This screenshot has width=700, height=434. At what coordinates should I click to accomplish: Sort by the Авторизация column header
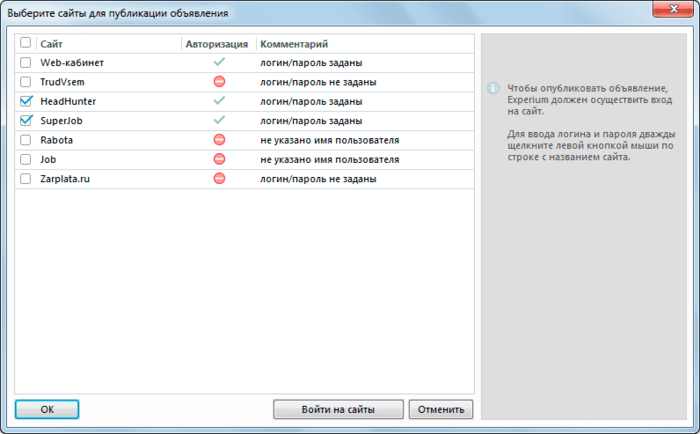pyautogui.click(x=217, y=44)
